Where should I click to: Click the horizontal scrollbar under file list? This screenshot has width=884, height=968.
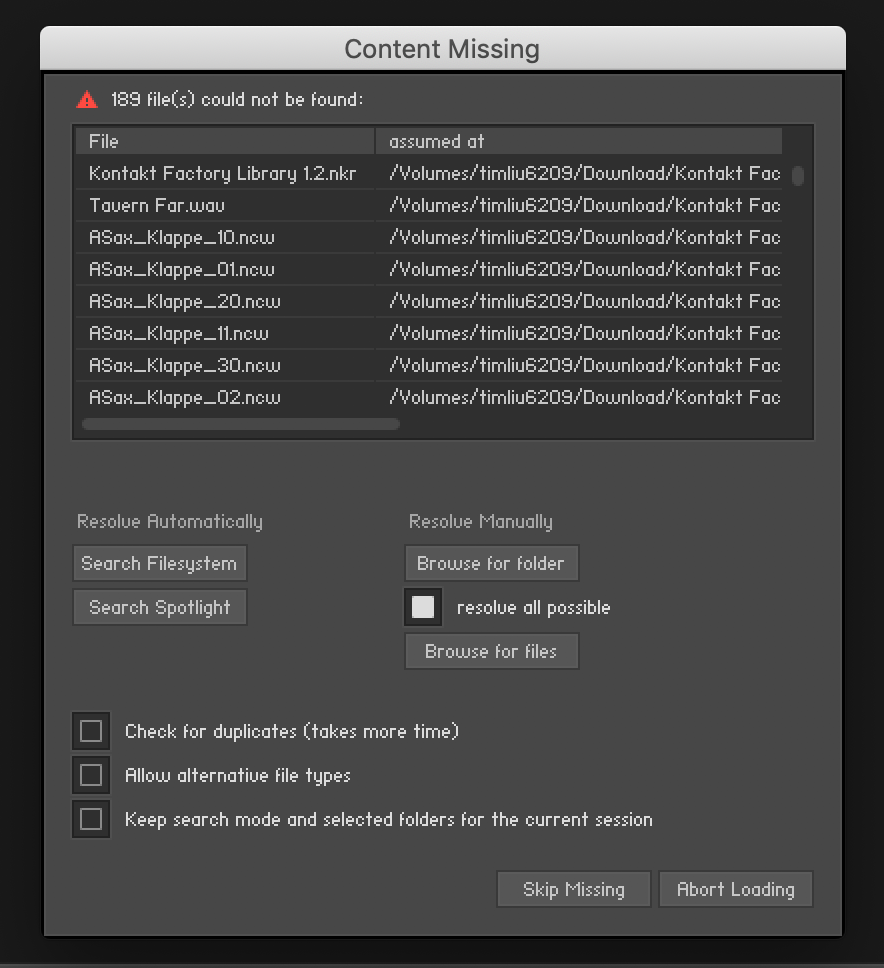pos(240,424)
